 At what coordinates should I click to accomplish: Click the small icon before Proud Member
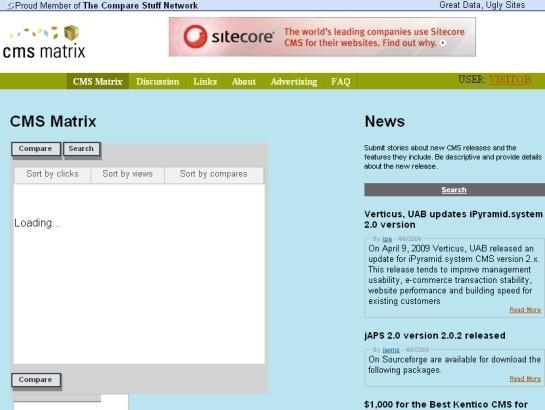[11, 6]
